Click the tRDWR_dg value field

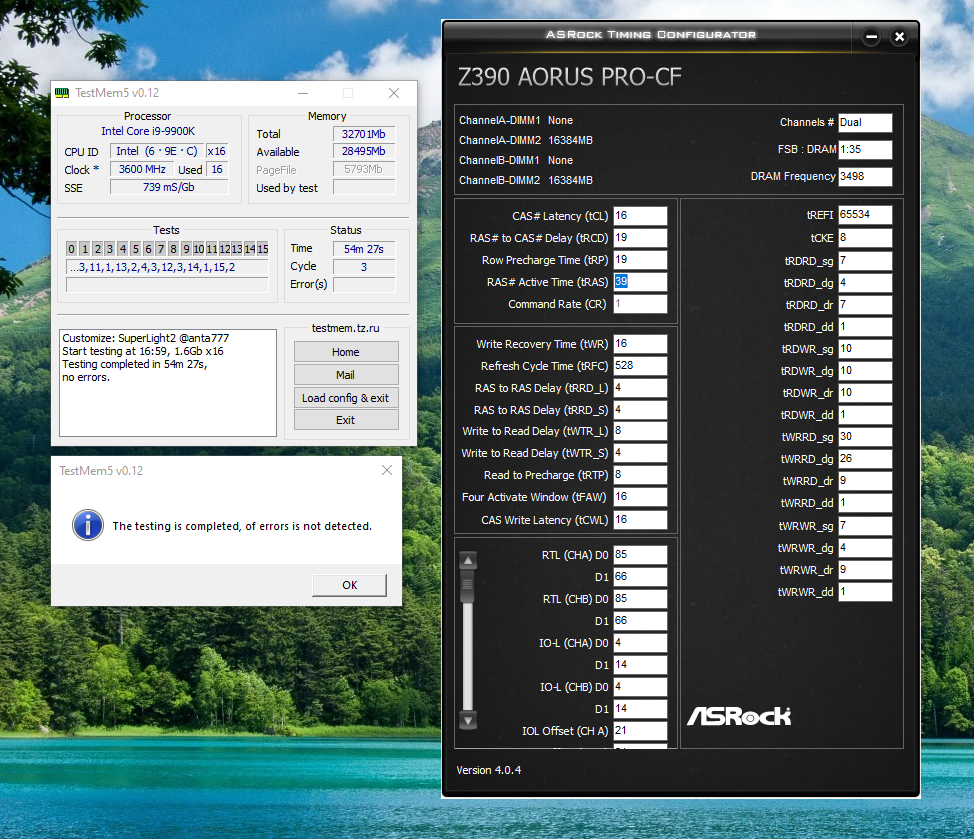click(x=865, y=371)
